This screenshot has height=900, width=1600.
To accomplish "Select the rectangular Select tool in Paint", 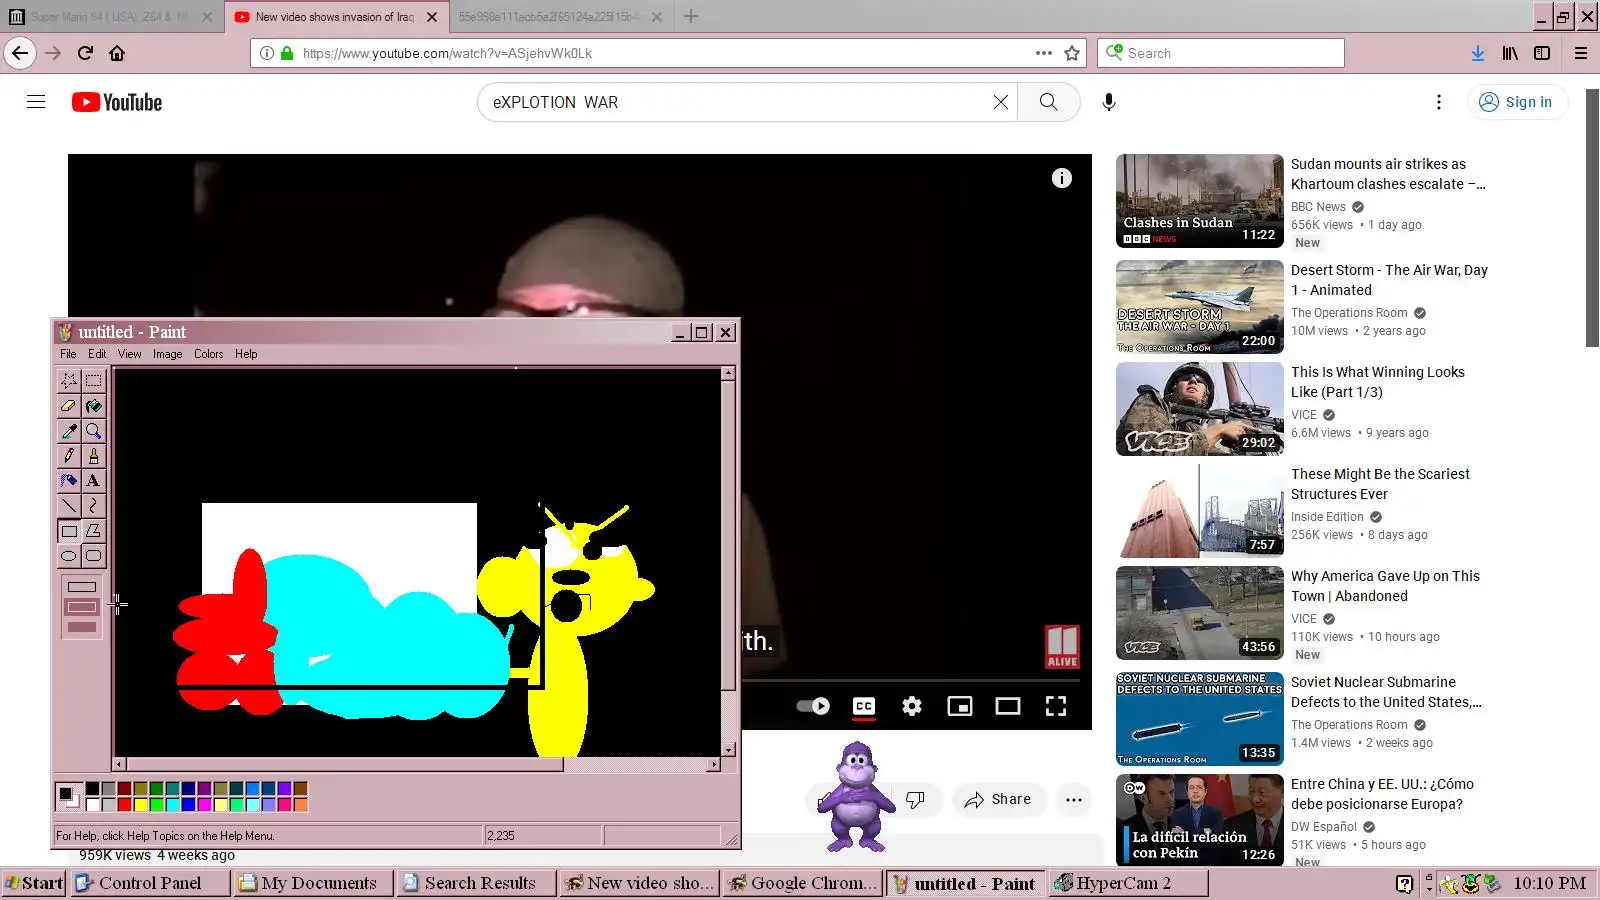I will (93, 381).
